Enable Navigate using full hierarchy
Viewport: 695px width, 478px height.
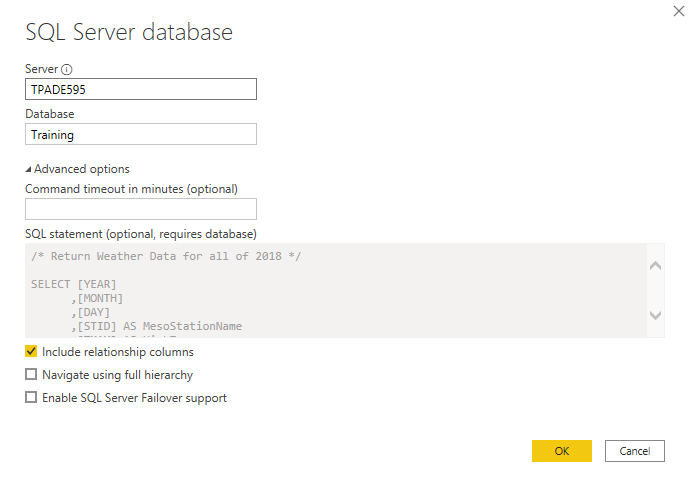pos(31,375)
